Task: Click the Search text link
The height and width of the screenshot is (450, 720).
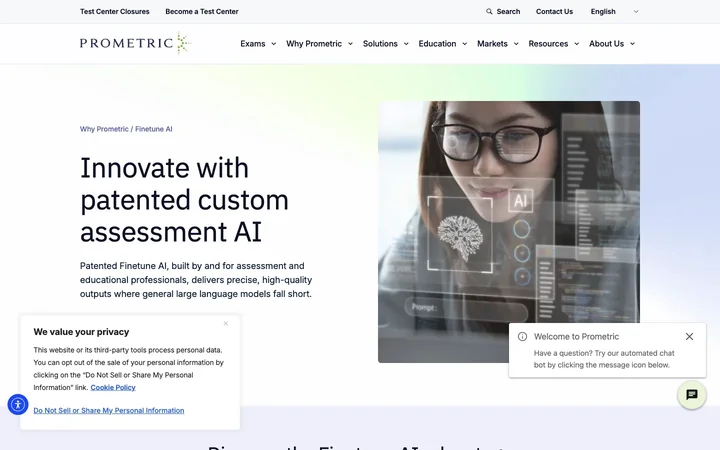Action: click(x=508, y=11)
